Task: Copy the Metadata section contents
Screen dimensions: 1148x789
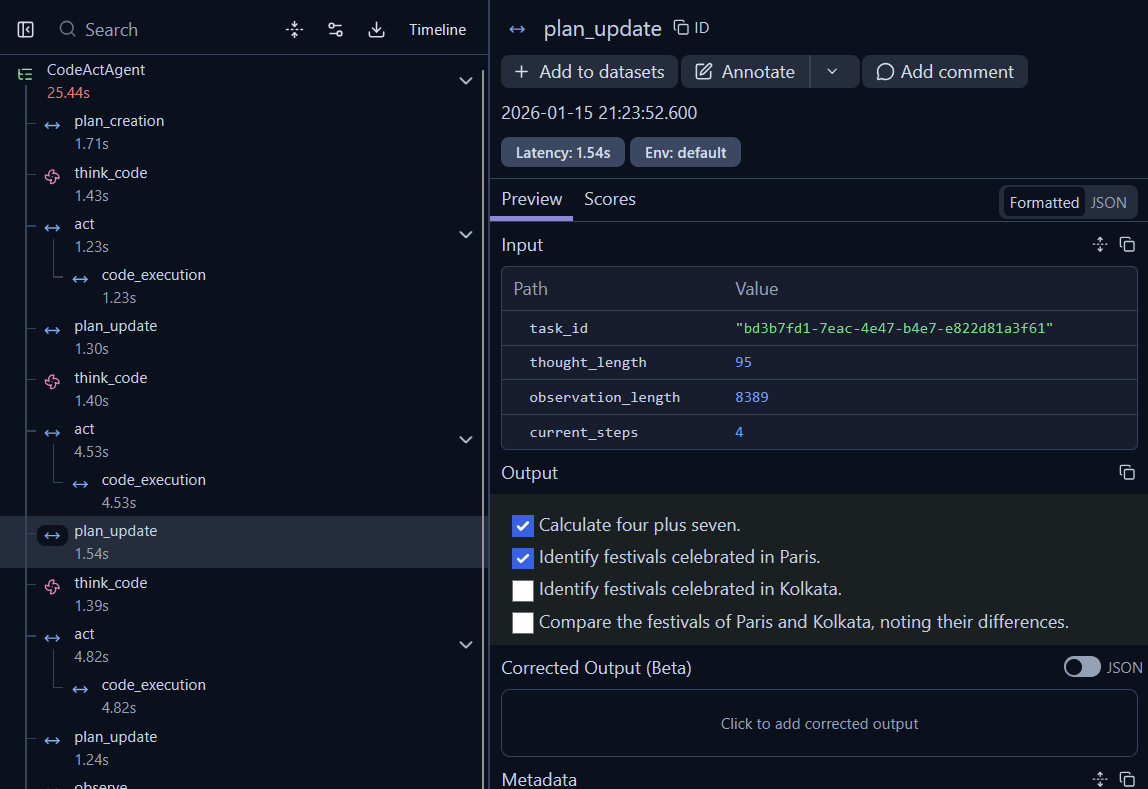Action: click(1127, 779)
